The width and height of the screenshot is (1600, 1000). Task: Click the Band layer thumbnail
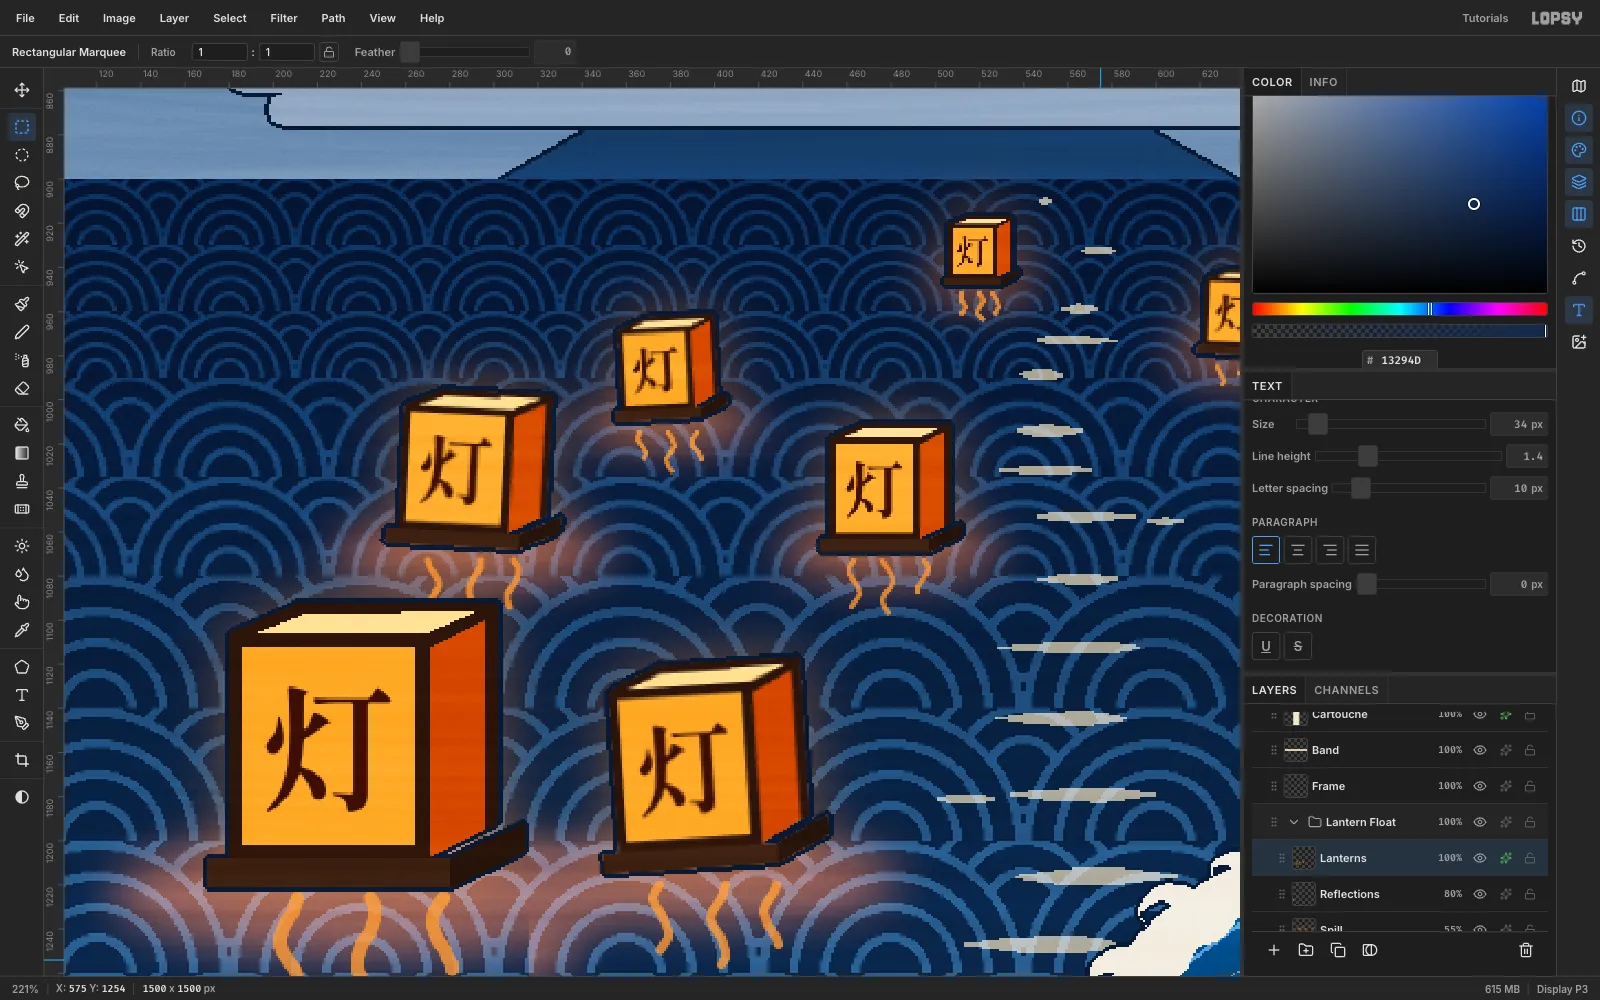pyautogui.click(x=1296, y=750)
